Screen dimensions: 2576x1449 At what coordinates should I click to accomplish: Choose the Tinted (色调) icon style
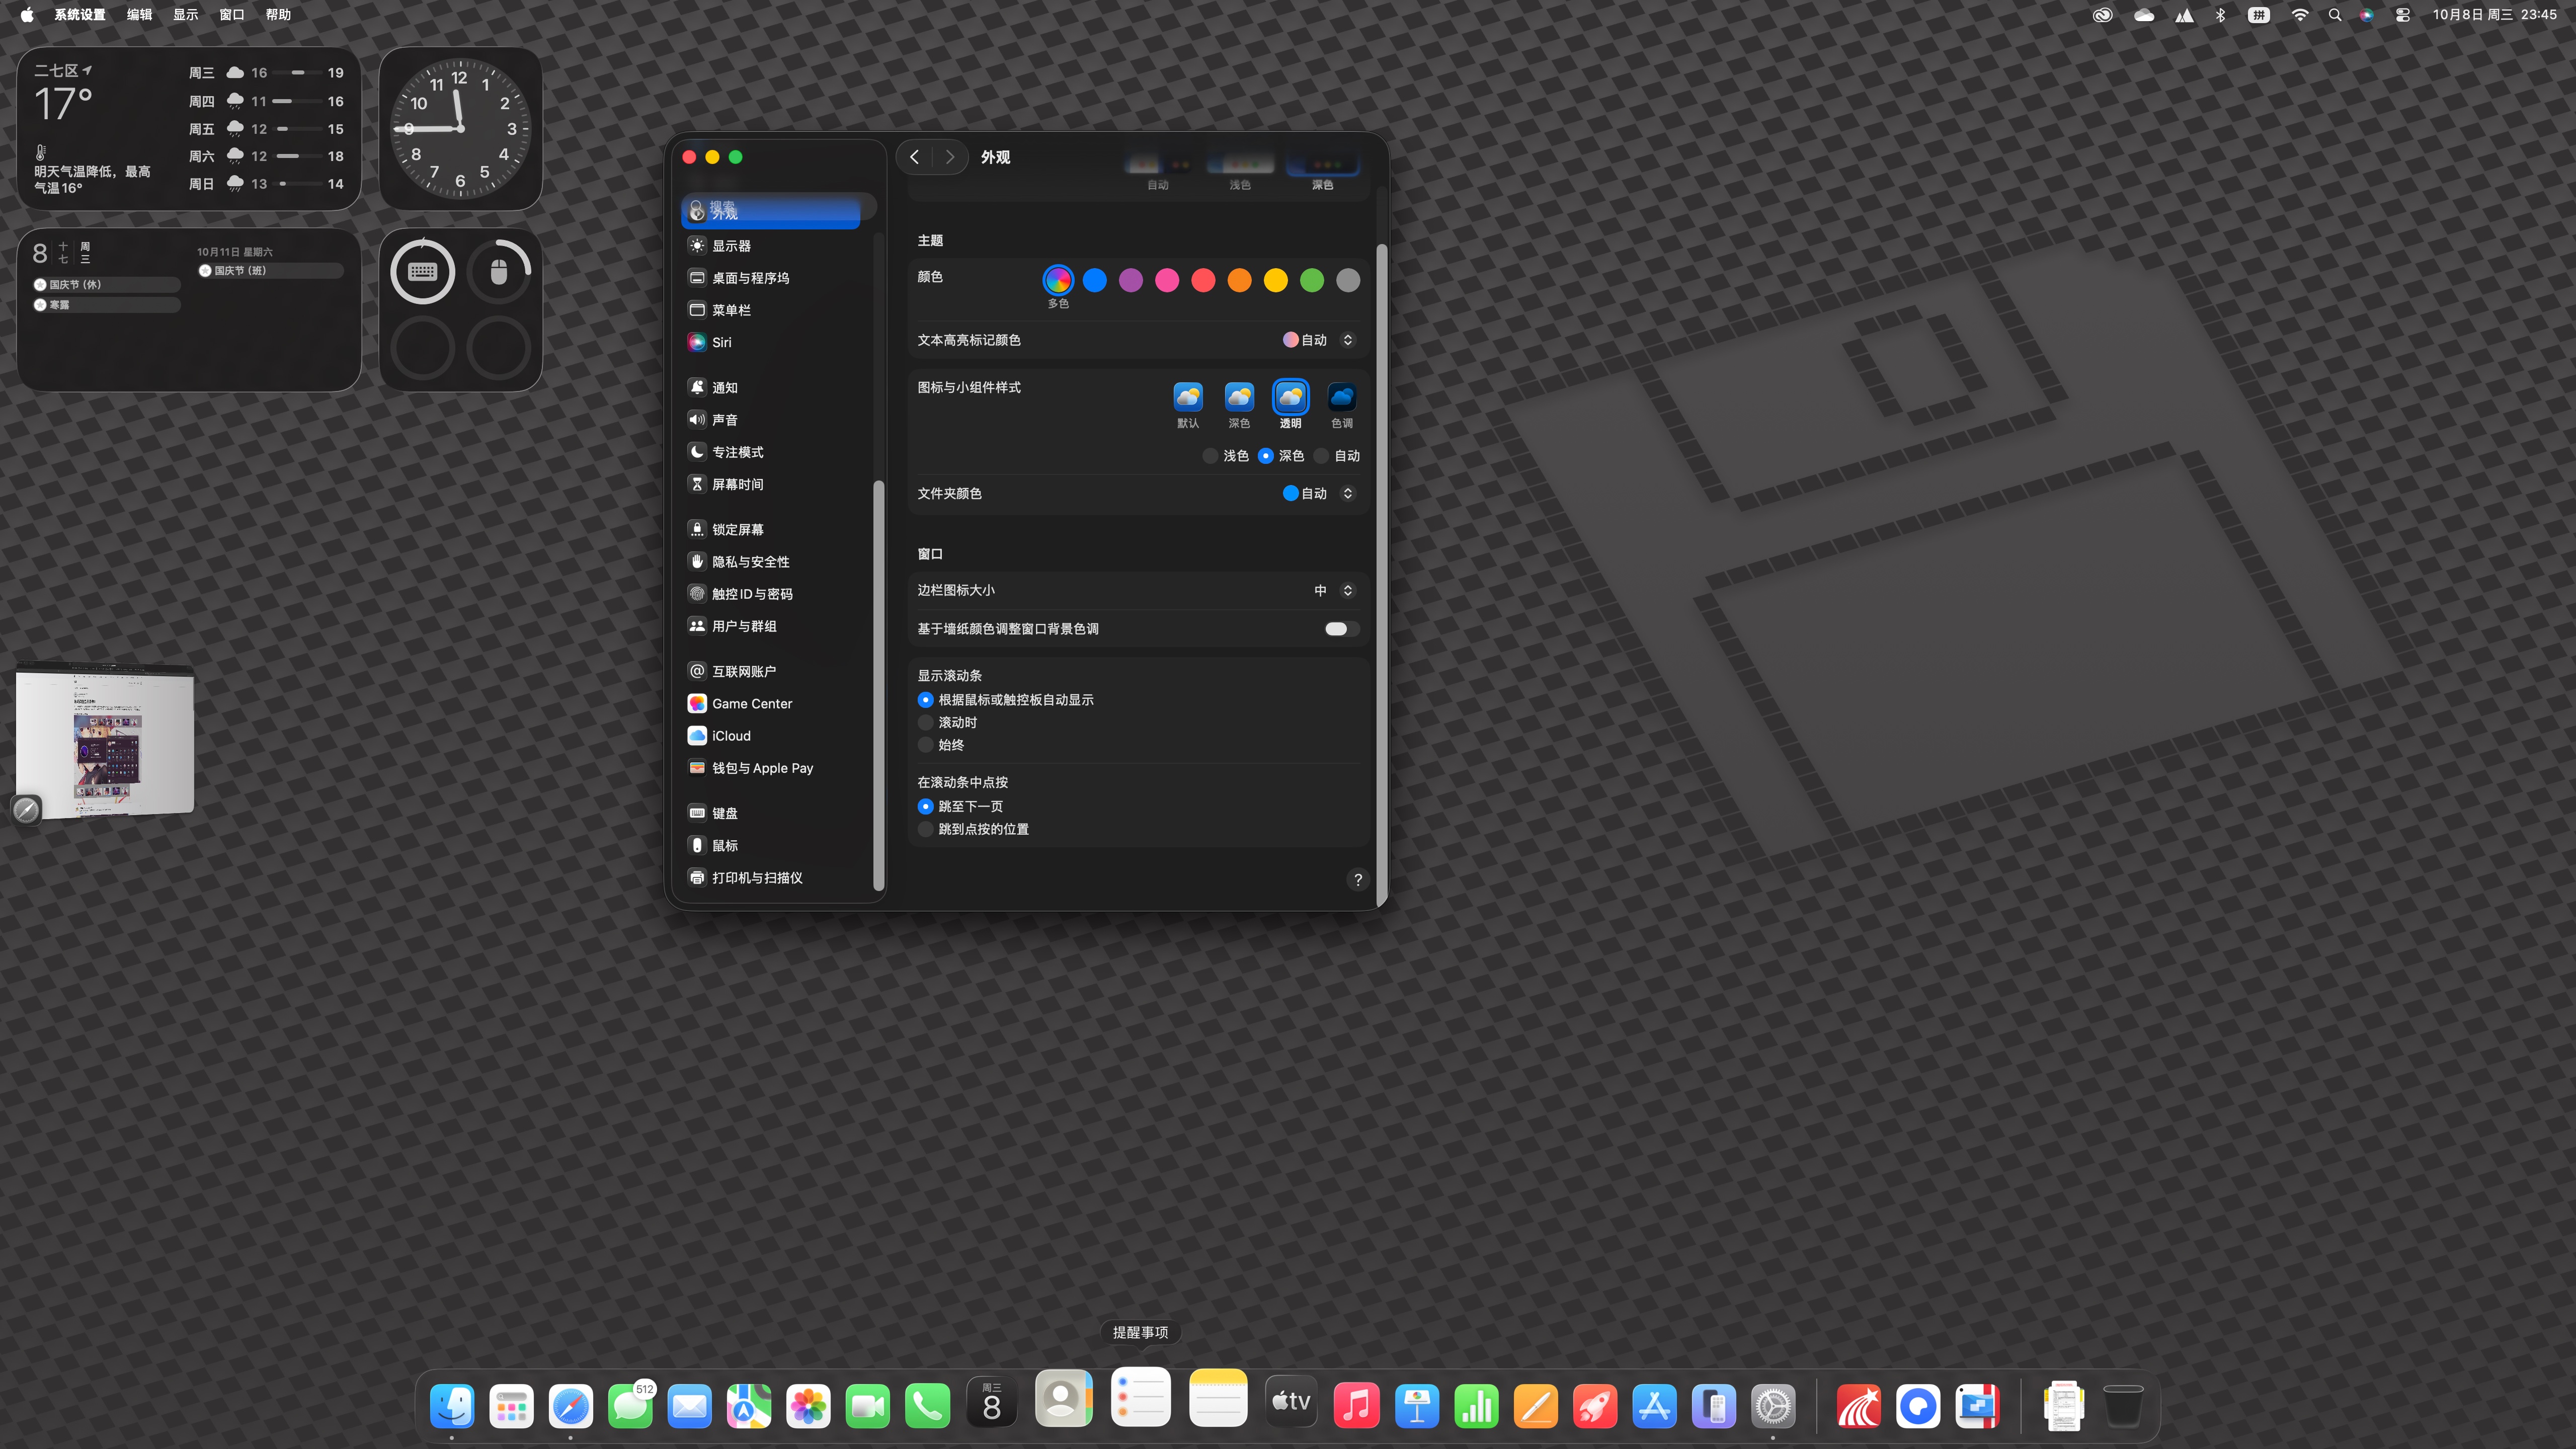pyautogui.click(x=1341, y=398)
